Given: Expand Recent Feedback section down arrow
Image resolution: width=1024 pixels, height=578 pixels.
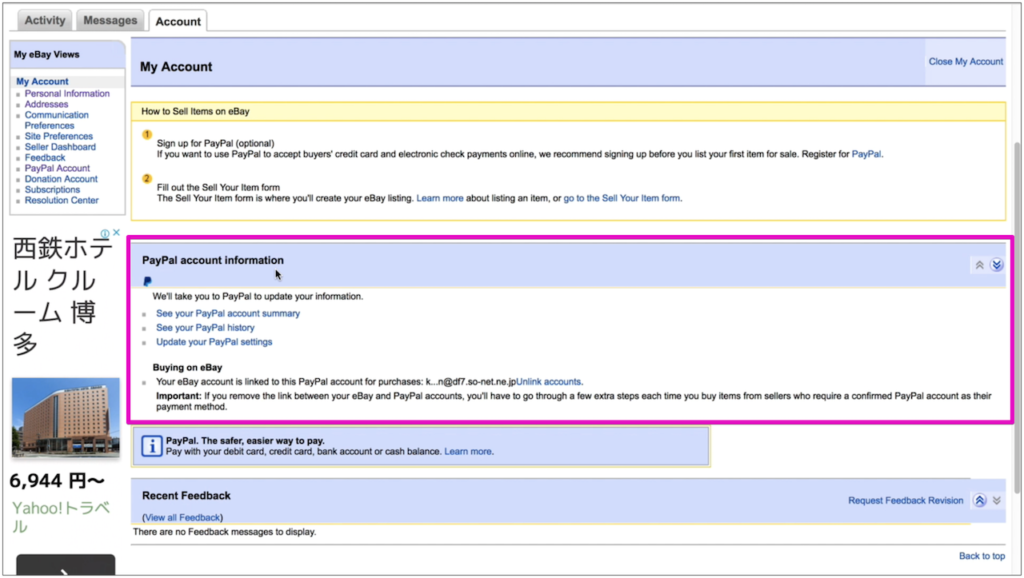Looking at the screenshot, I should 997,500.
